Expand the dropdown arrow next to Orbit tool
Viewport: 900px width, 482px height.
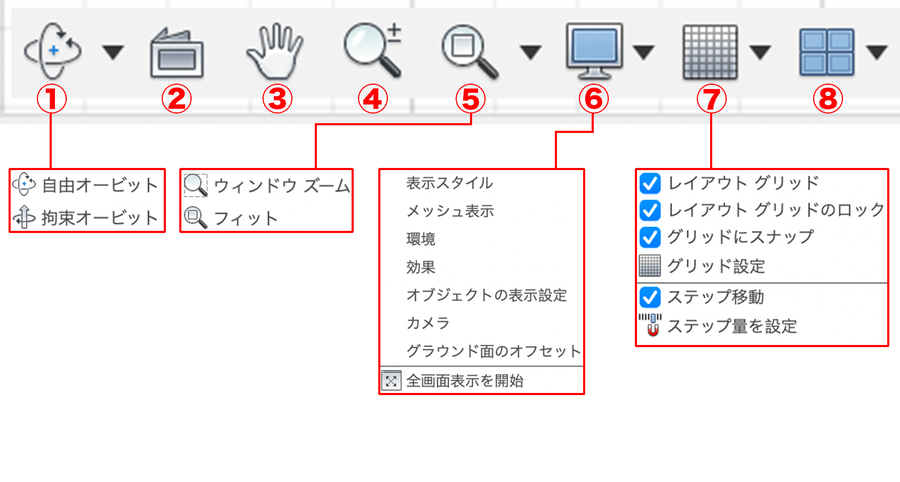click(x=113, y=53)
